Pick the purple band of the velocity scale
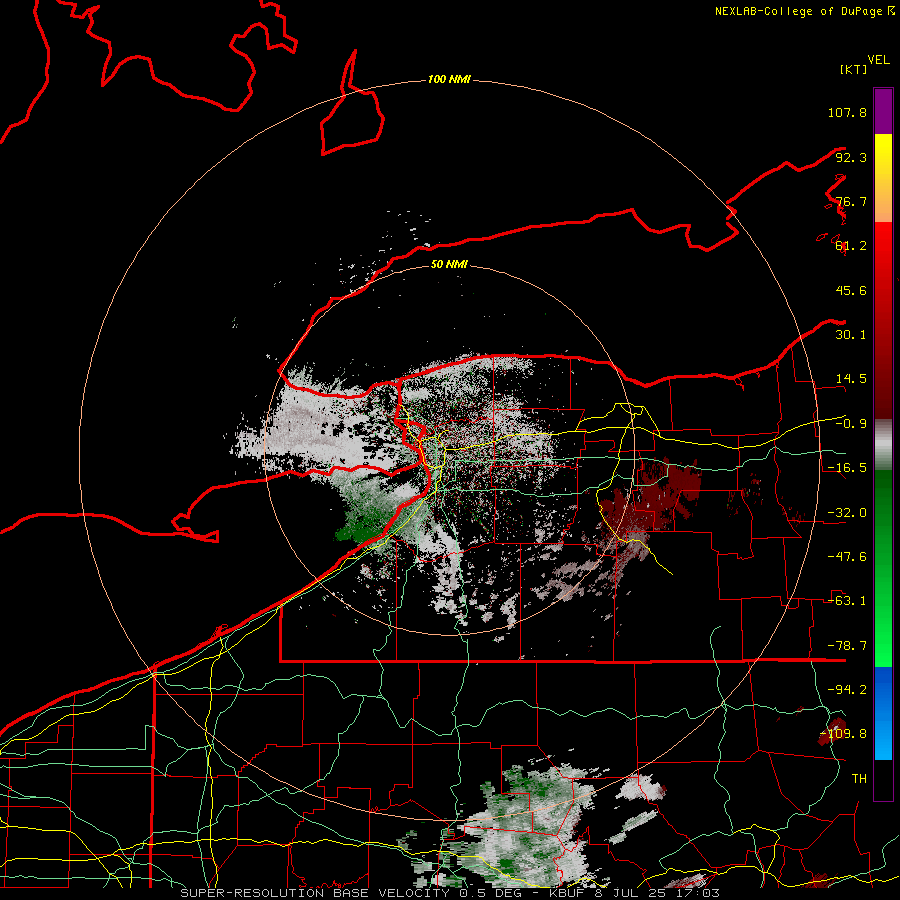The width and height of the screenshot is (900, 900). [883, 111]
